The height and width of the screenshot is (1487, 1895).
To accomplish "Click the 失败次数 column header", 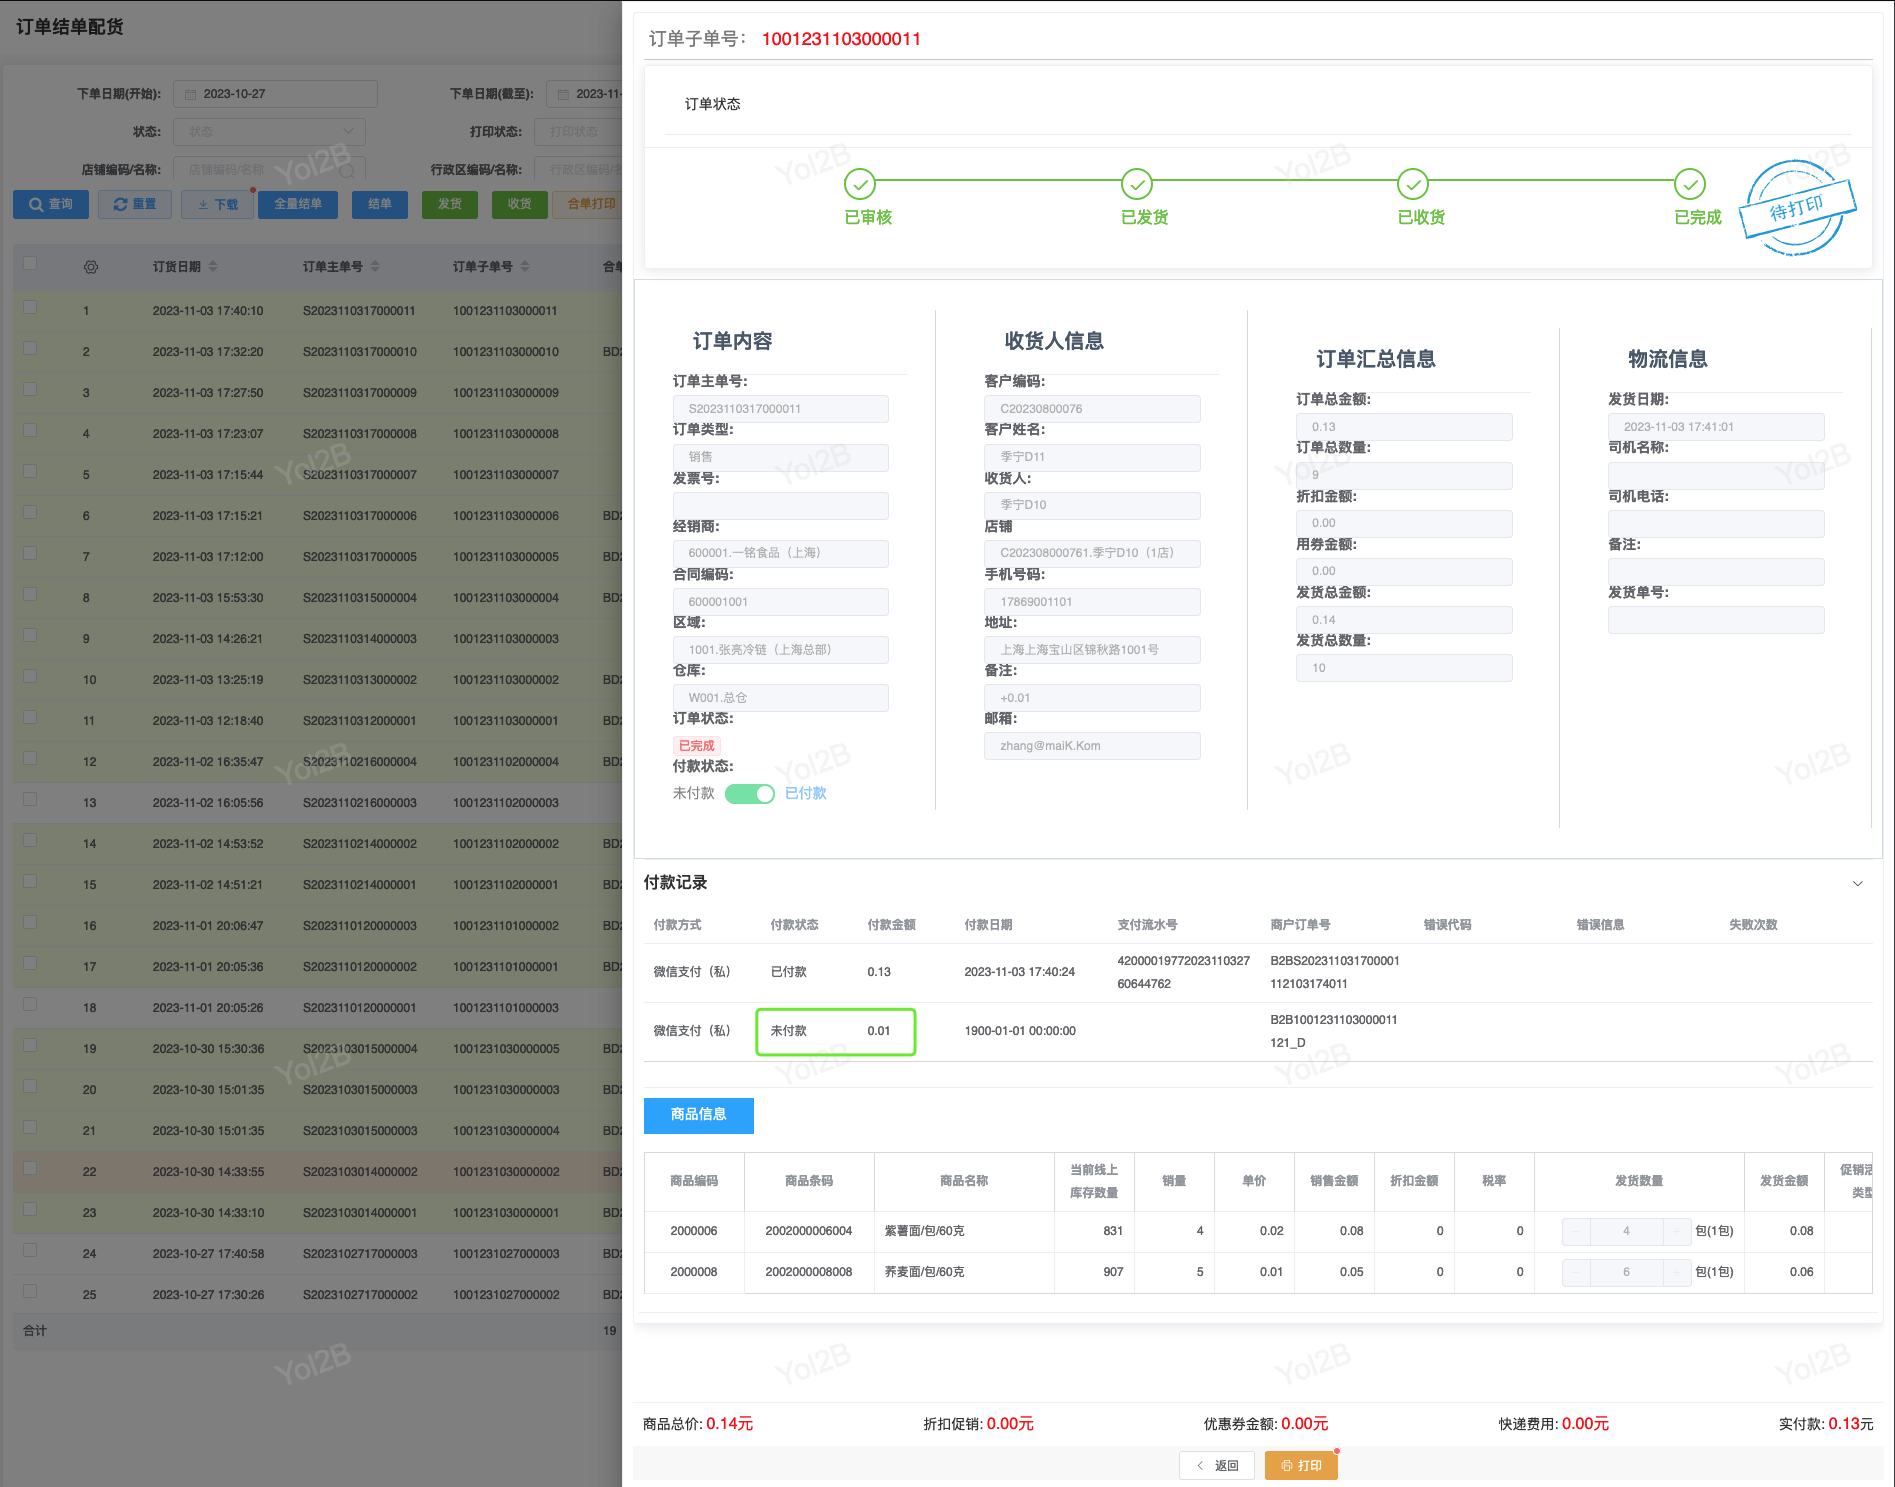I will (x=1754, y=925).
